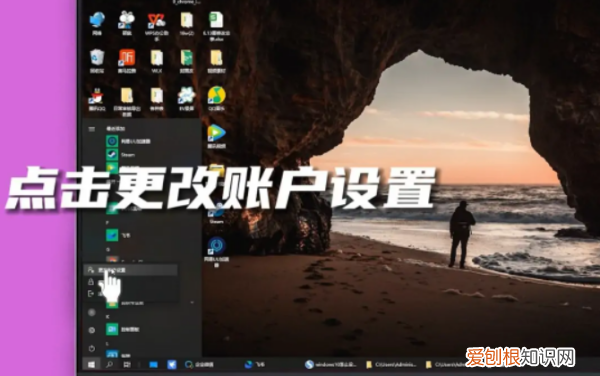Viewport: 600px width, 376px height.
Task: Open Settings gear in Start menu sidebar
Action: (91, 330)
